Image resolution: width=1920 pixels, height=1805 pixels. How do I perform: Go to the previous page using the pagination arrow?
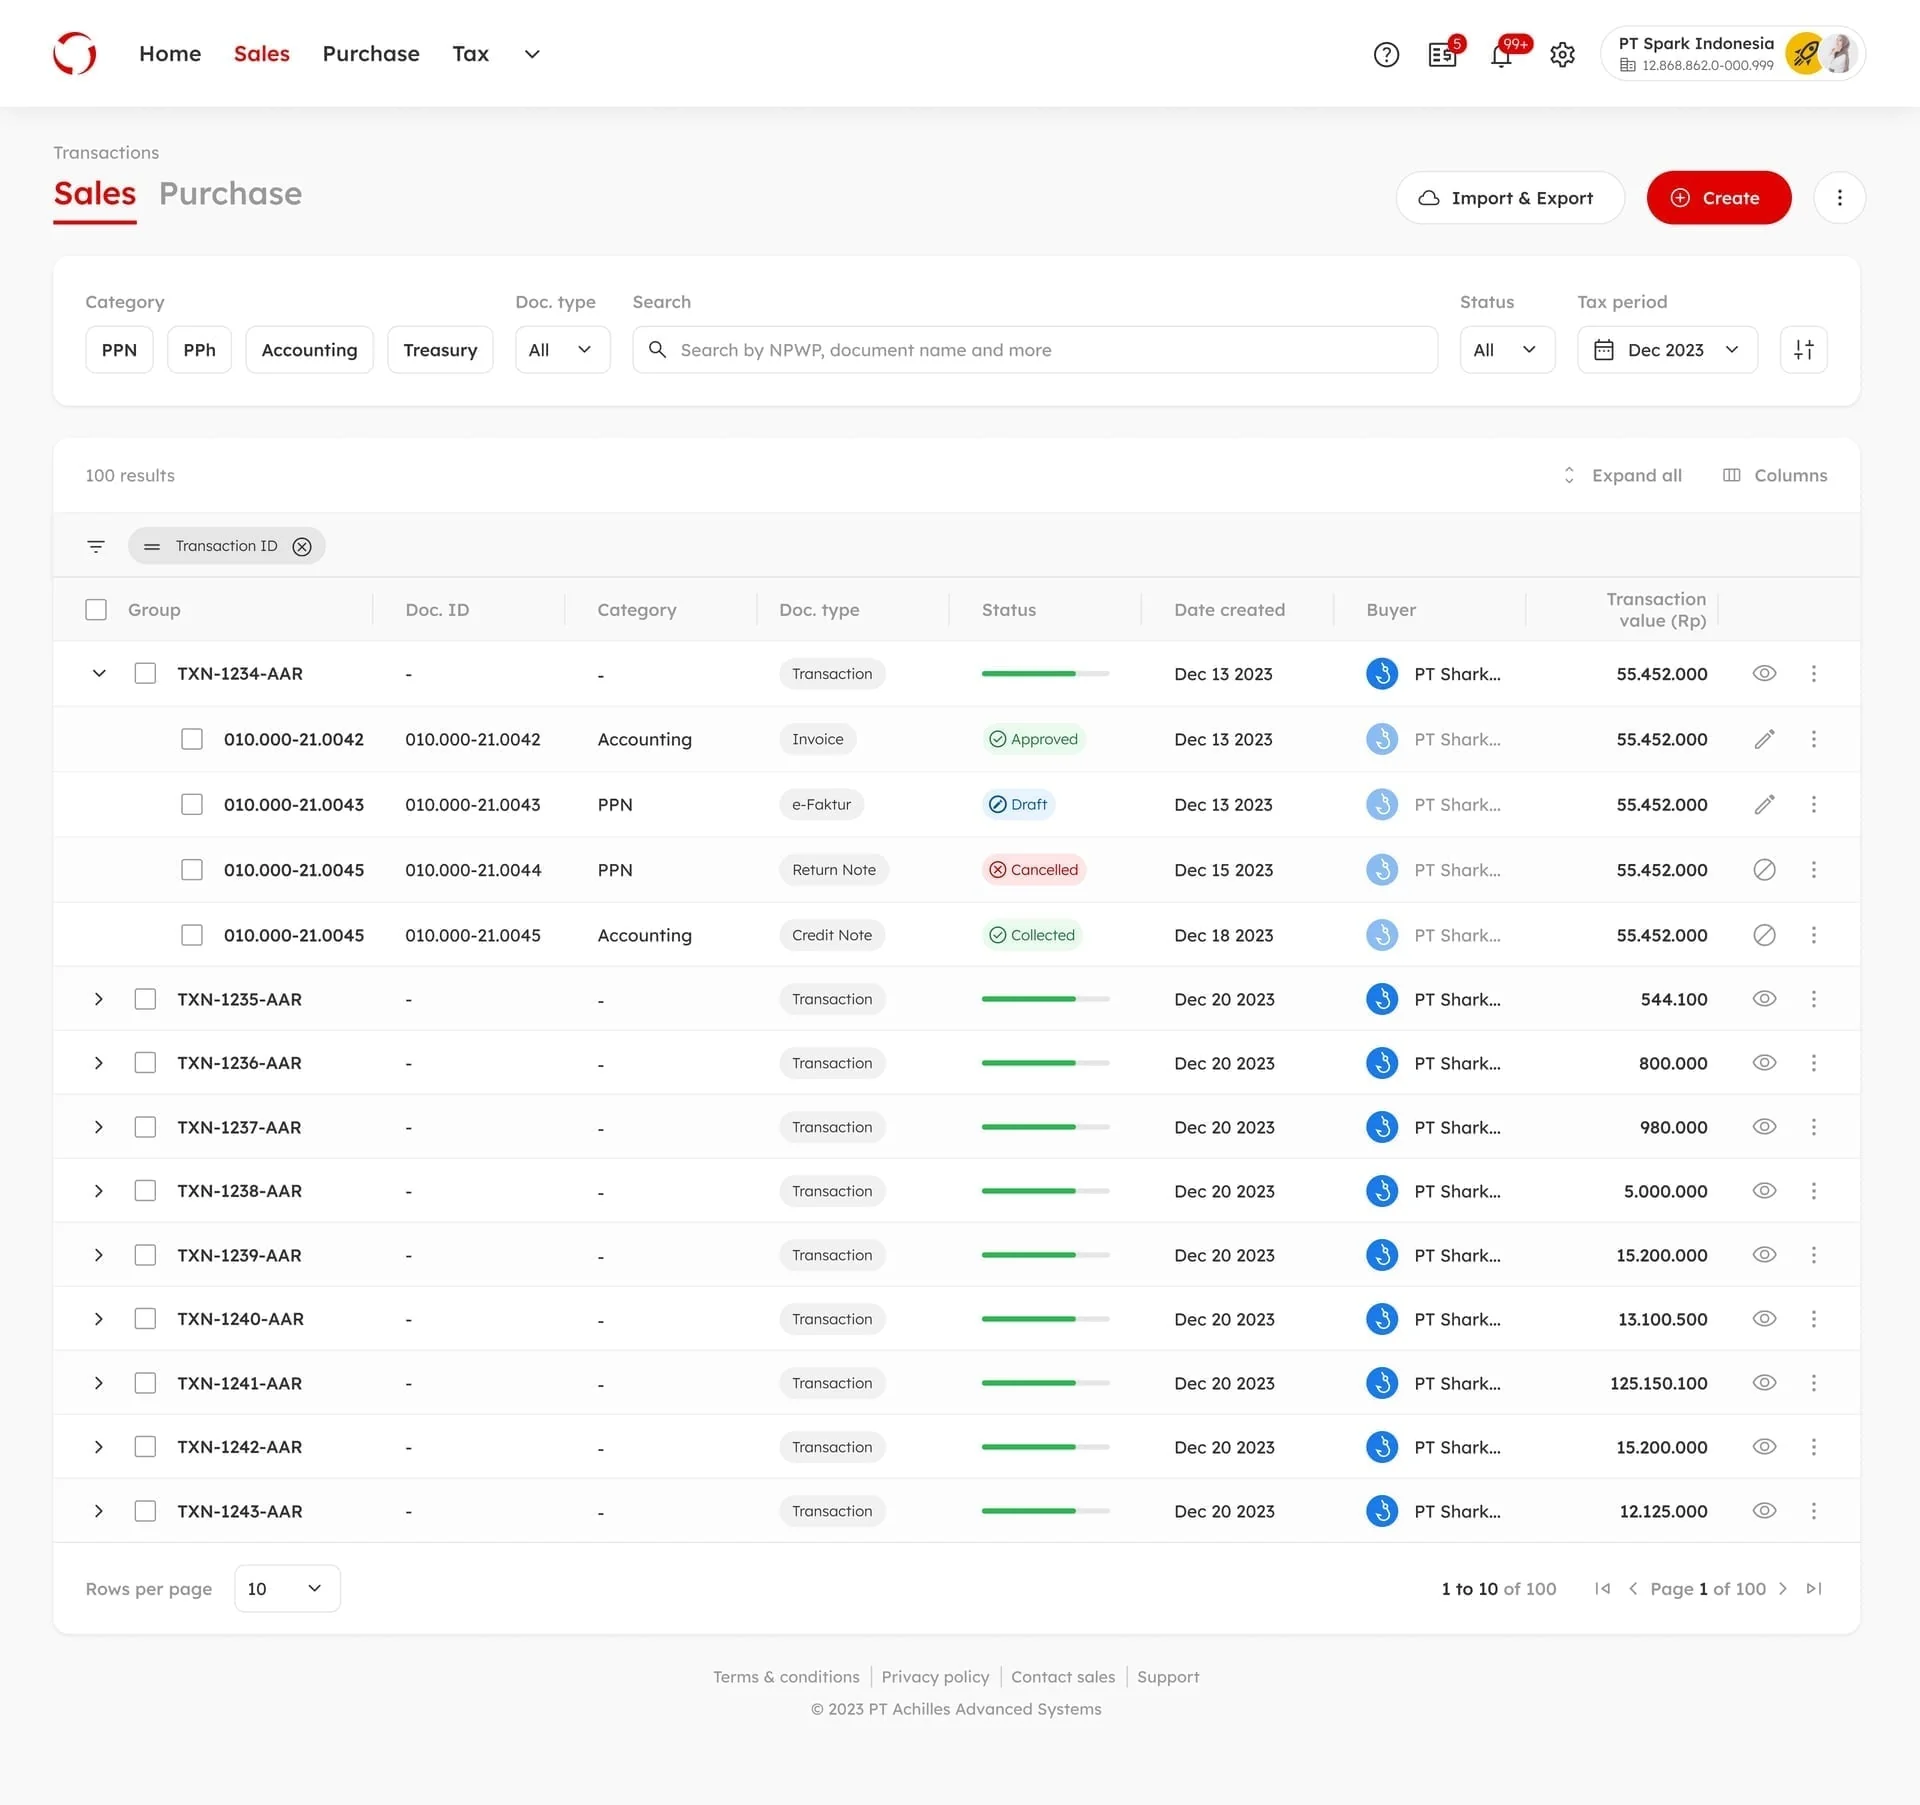(1633, 1589)
